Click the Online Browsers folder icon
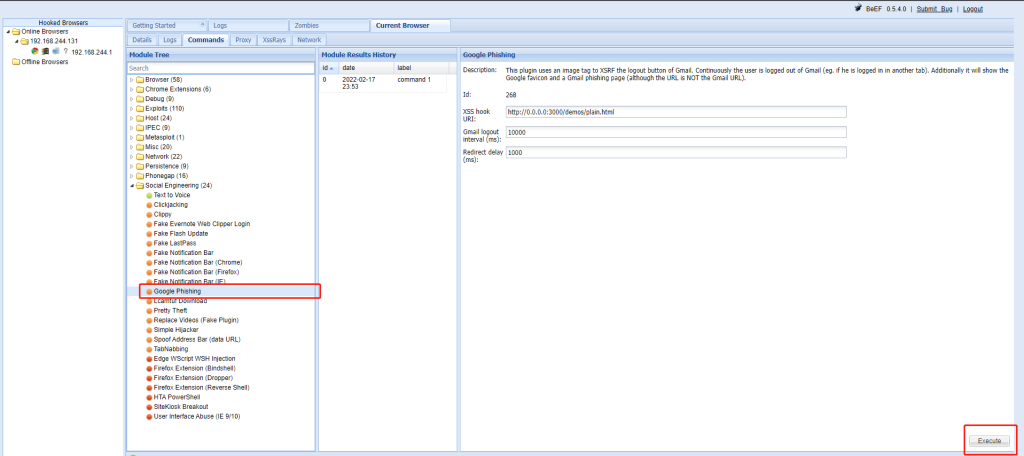The height and width of the screenshot is (456, 1024). [16, 31]
